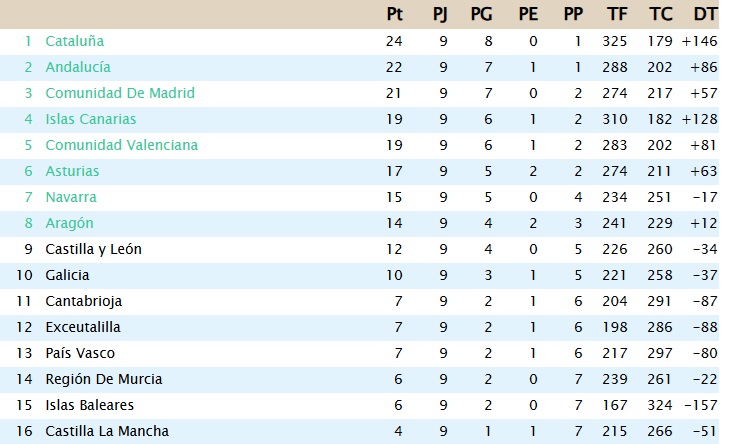The width and height of the screenshot is (732, 444).
Task: Click the TF column header
Action: pyautogui.click(x=617, y=14)
